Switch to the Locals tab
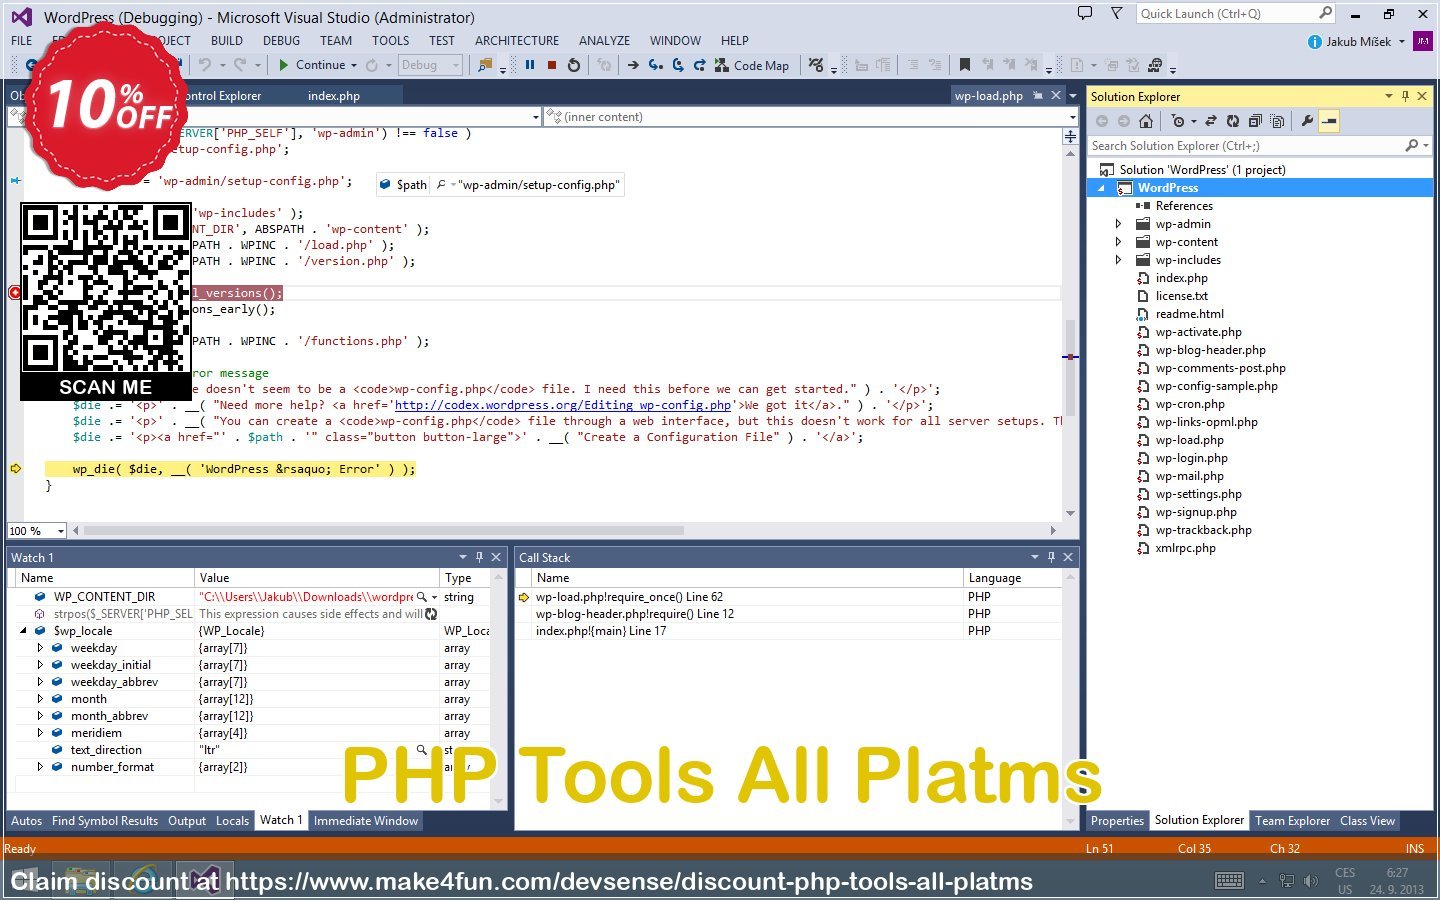Image resolution: width=1440 pixels, height=900 pixels. (x=232, y=821)
